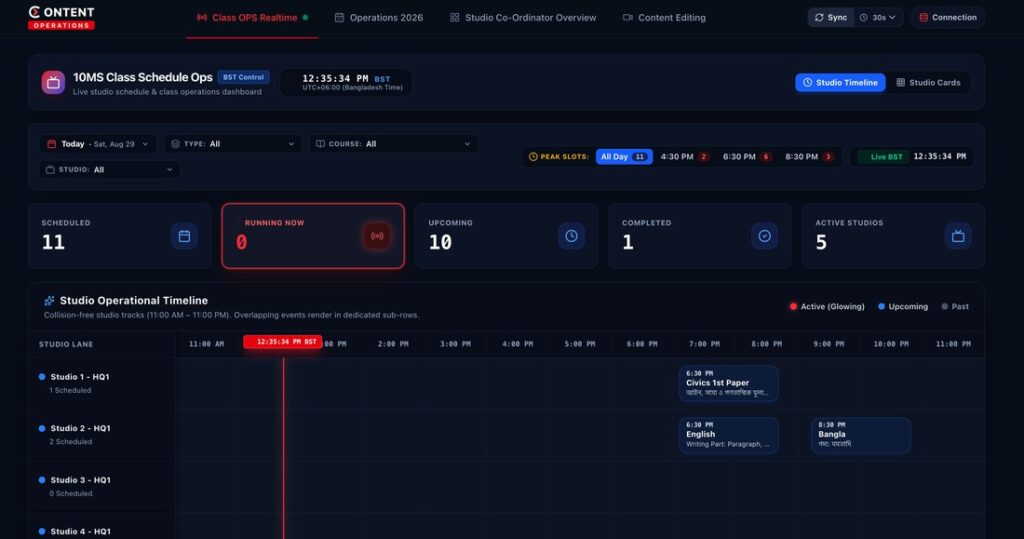Open the Today date dropdown
The width and height of the screenshot is (1024, 539).
coord(98,144)
